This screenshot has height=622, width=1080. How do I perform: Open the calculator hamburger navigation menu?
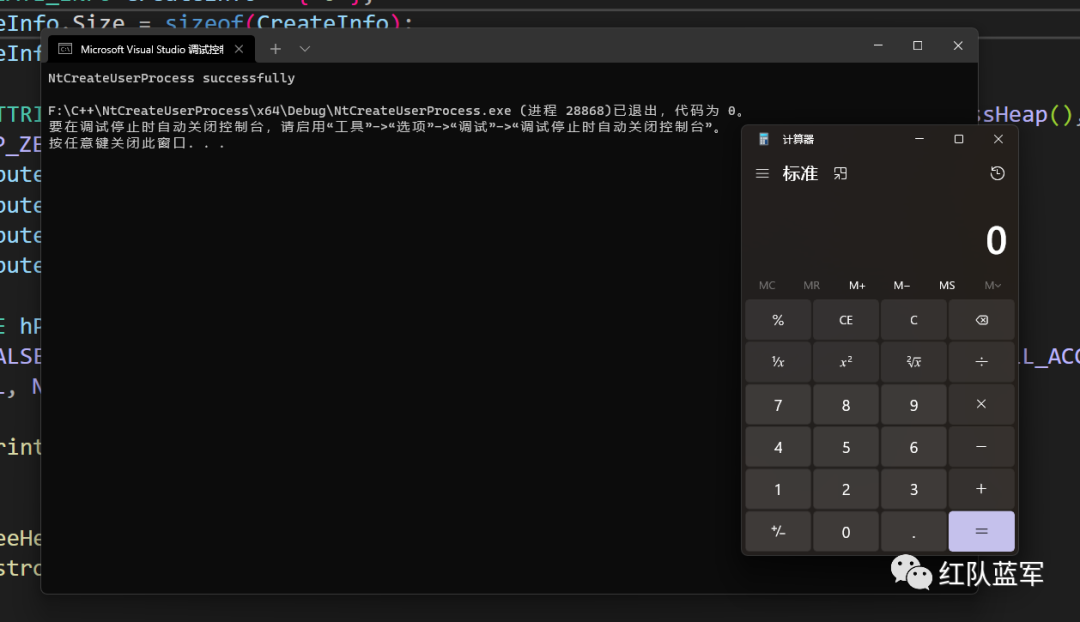point(762,174)
